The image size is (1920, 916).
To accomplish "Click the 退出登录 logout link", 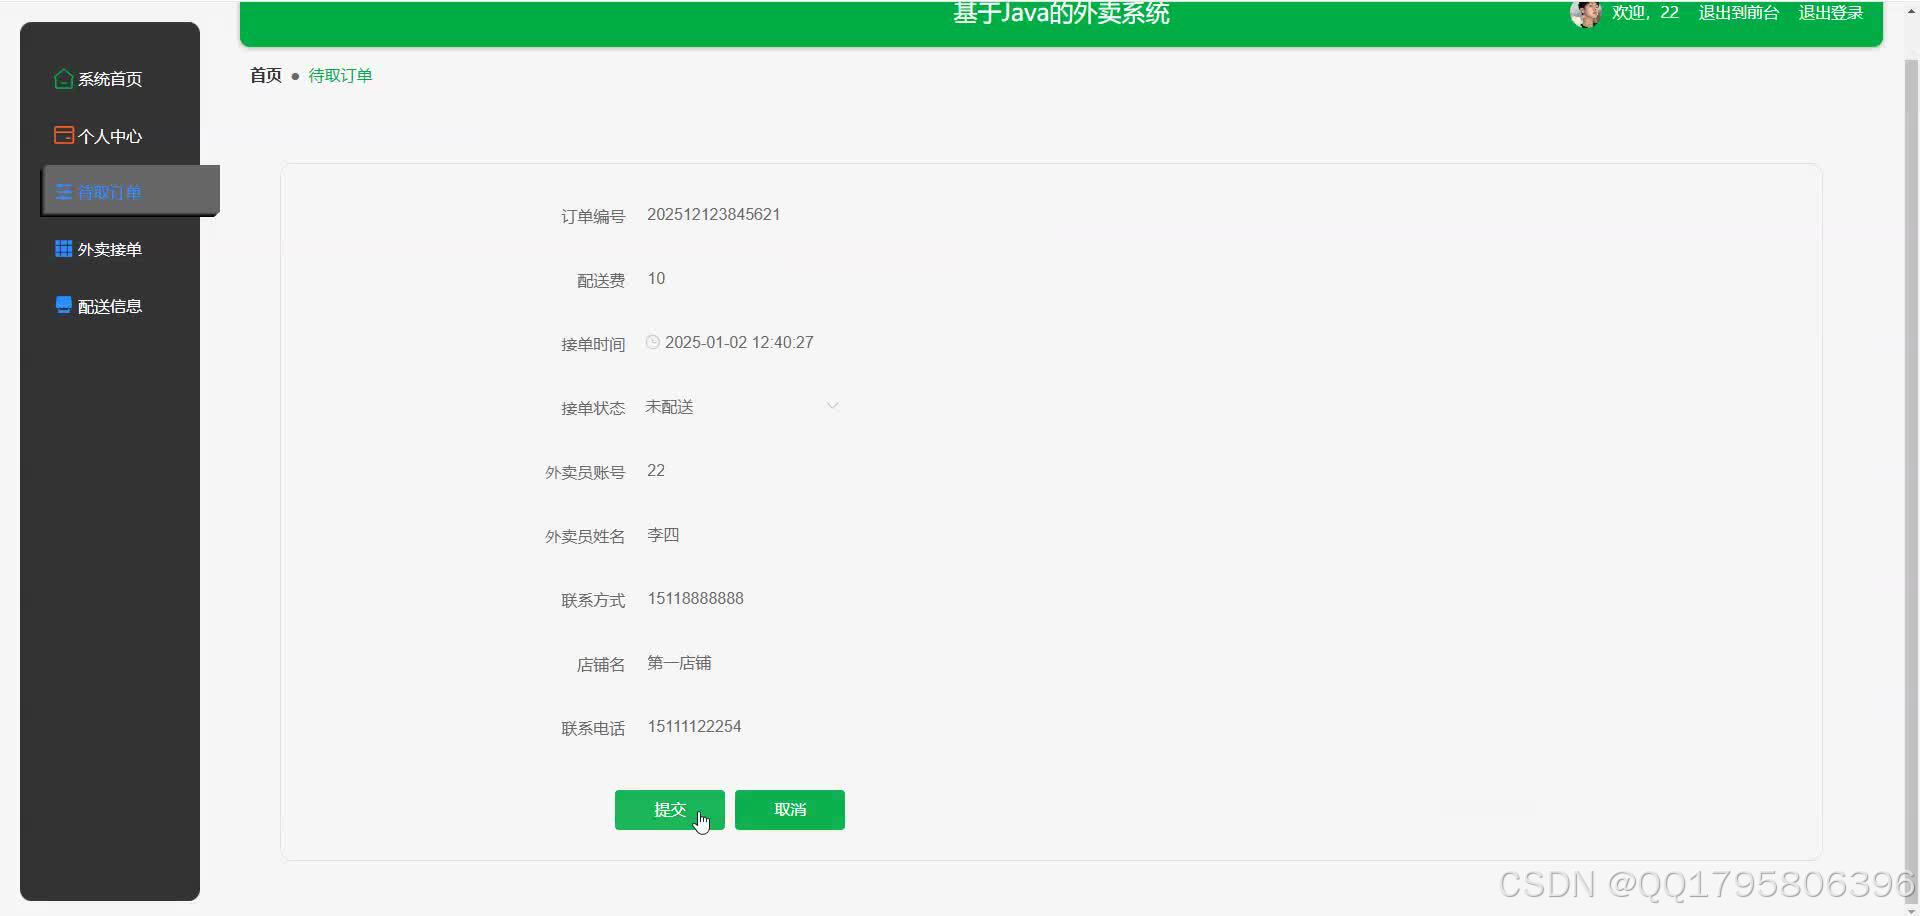I will (1830, 13).
